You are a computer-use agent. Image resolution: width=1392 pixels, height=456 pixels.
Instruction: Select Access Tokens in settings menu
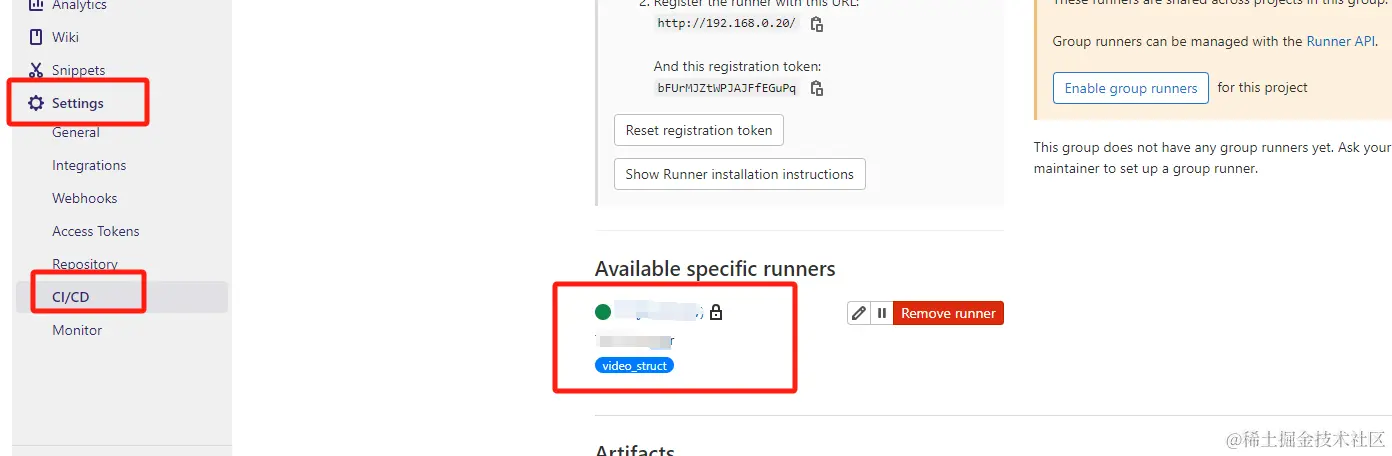(x=96, y=231)
